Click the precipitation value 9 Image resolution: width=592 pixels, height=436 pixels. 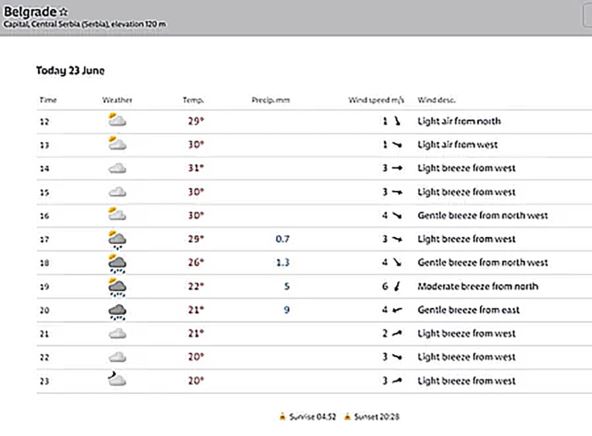[287, 310]
